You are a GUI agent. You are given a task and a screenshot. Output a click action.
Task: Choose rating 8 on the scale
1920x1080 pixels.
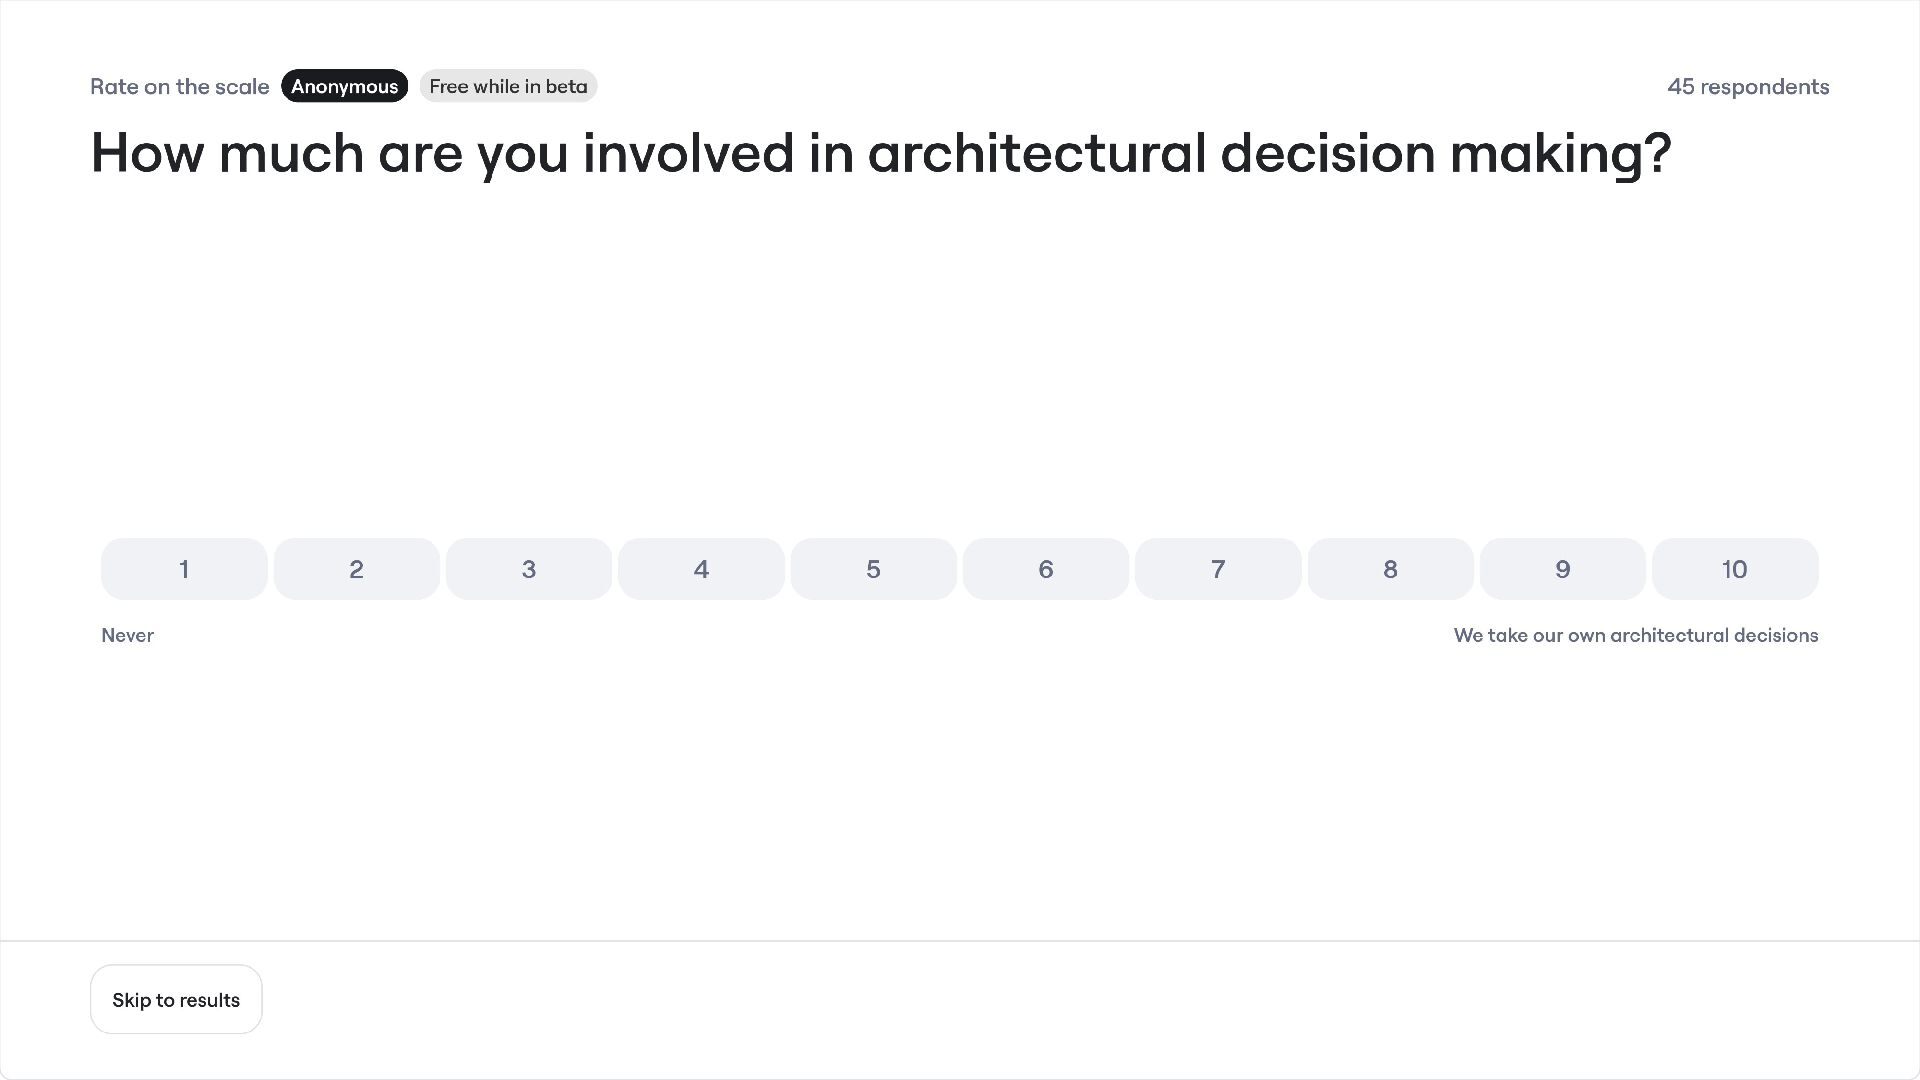pyautogui.click(x=1390, y=569)
